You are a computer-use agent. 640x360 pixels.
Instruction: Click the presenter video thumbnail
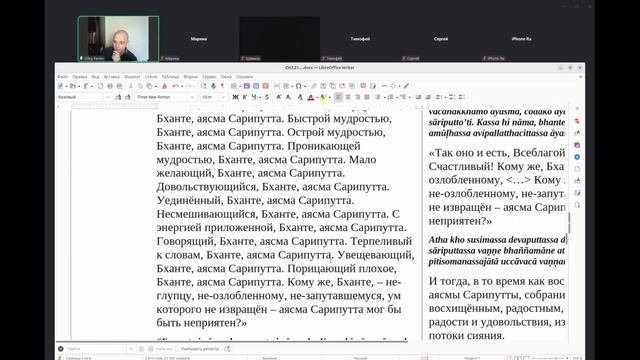pyautogui.click(x=118, y=39)
